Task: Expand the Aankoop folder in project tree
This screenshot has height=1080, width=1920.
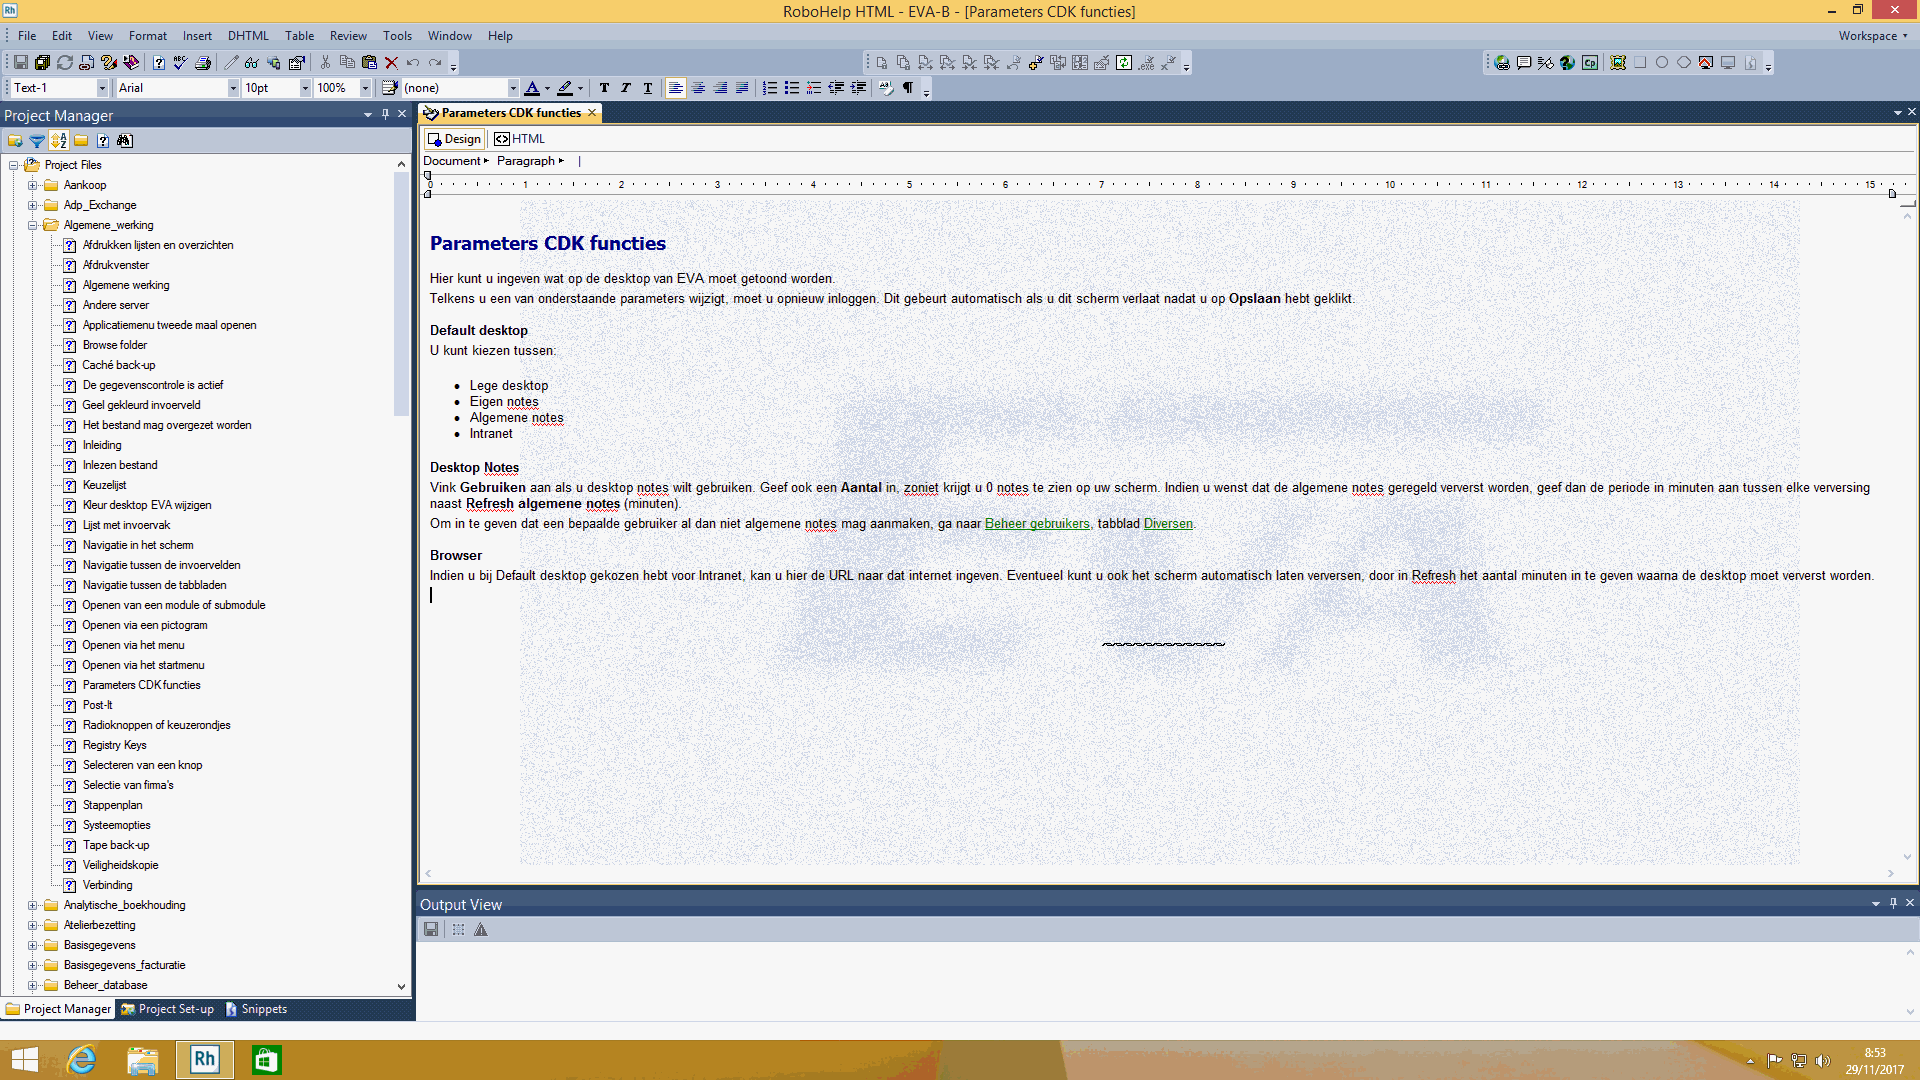Action: coord(32,185)
